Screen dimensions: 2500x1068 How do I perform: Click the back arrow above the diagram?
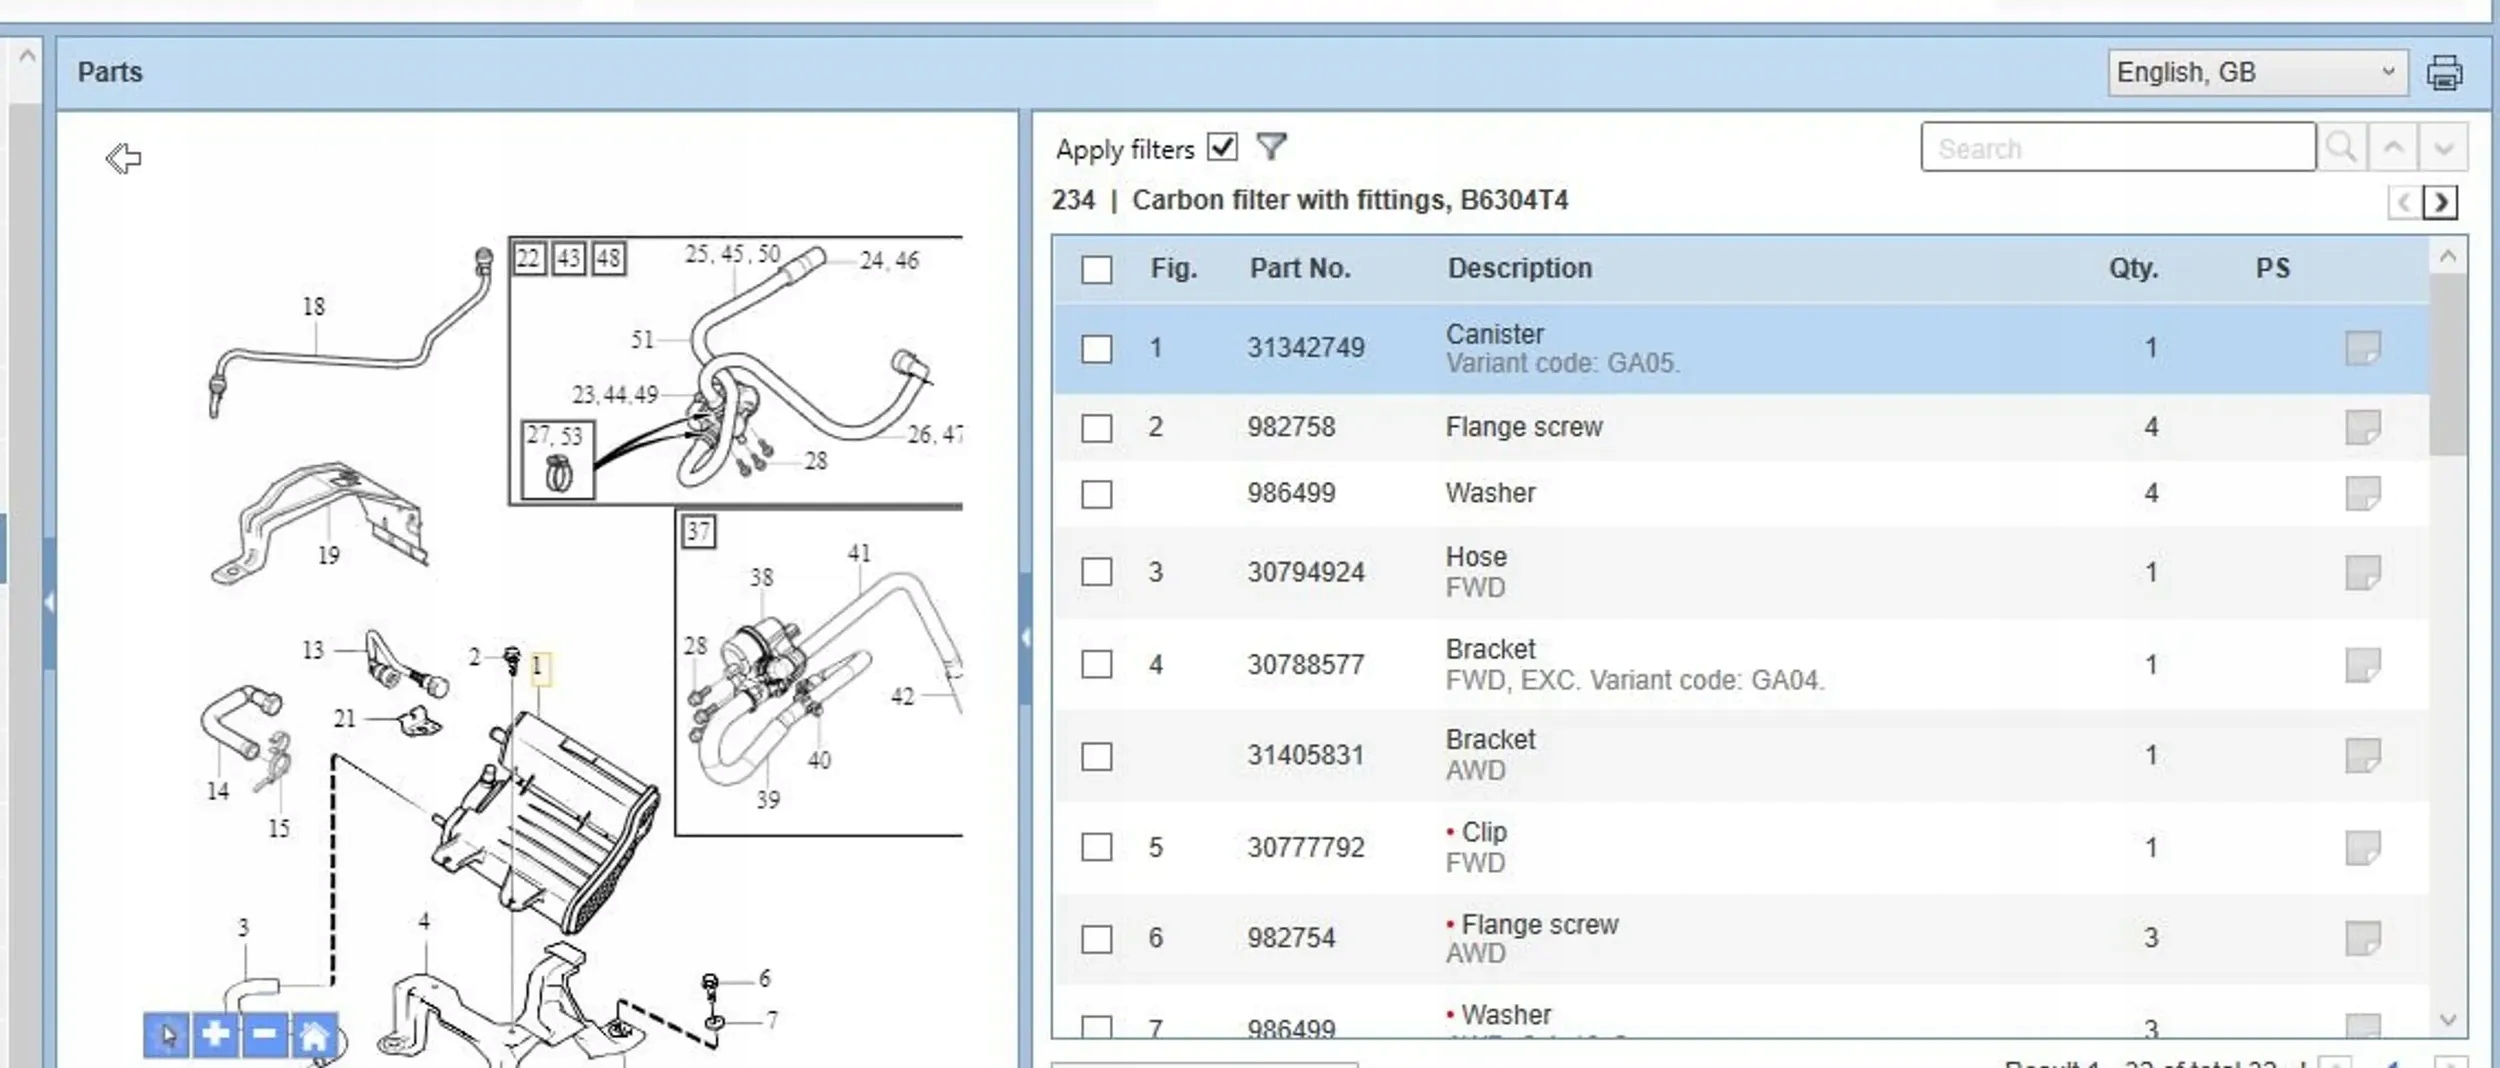pyautogui.click(x=124, y=158)
